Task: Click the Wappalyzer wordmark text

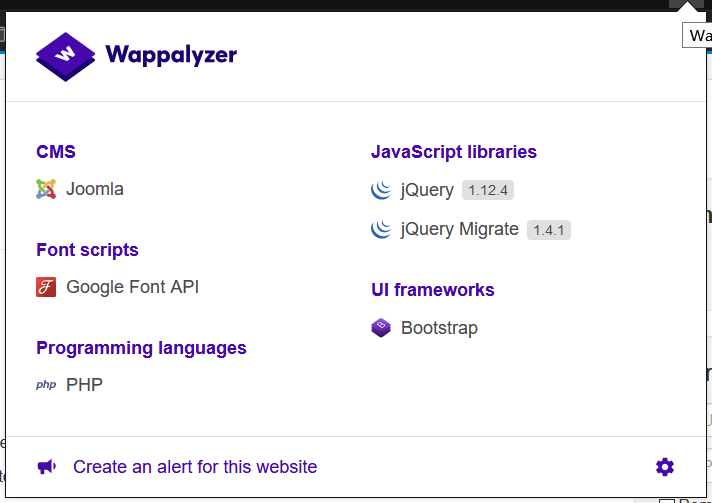Action: click(x=171, y=55)
